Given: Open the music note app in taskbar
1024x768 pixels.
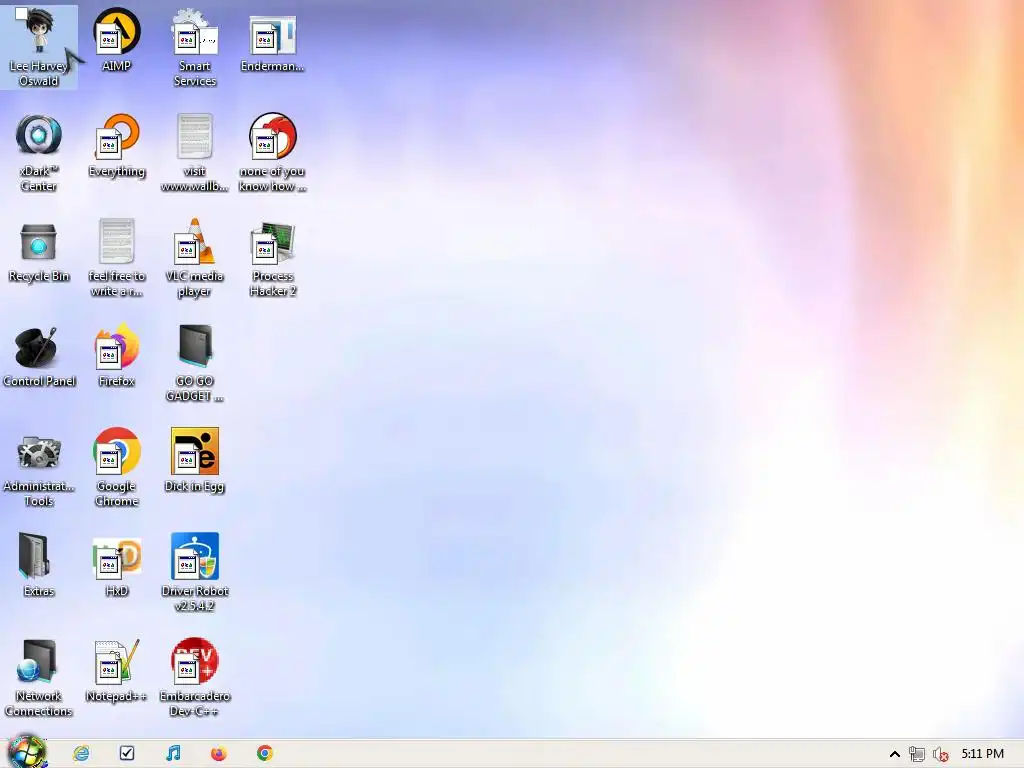Looking at the screenshot, I should 173,753.
